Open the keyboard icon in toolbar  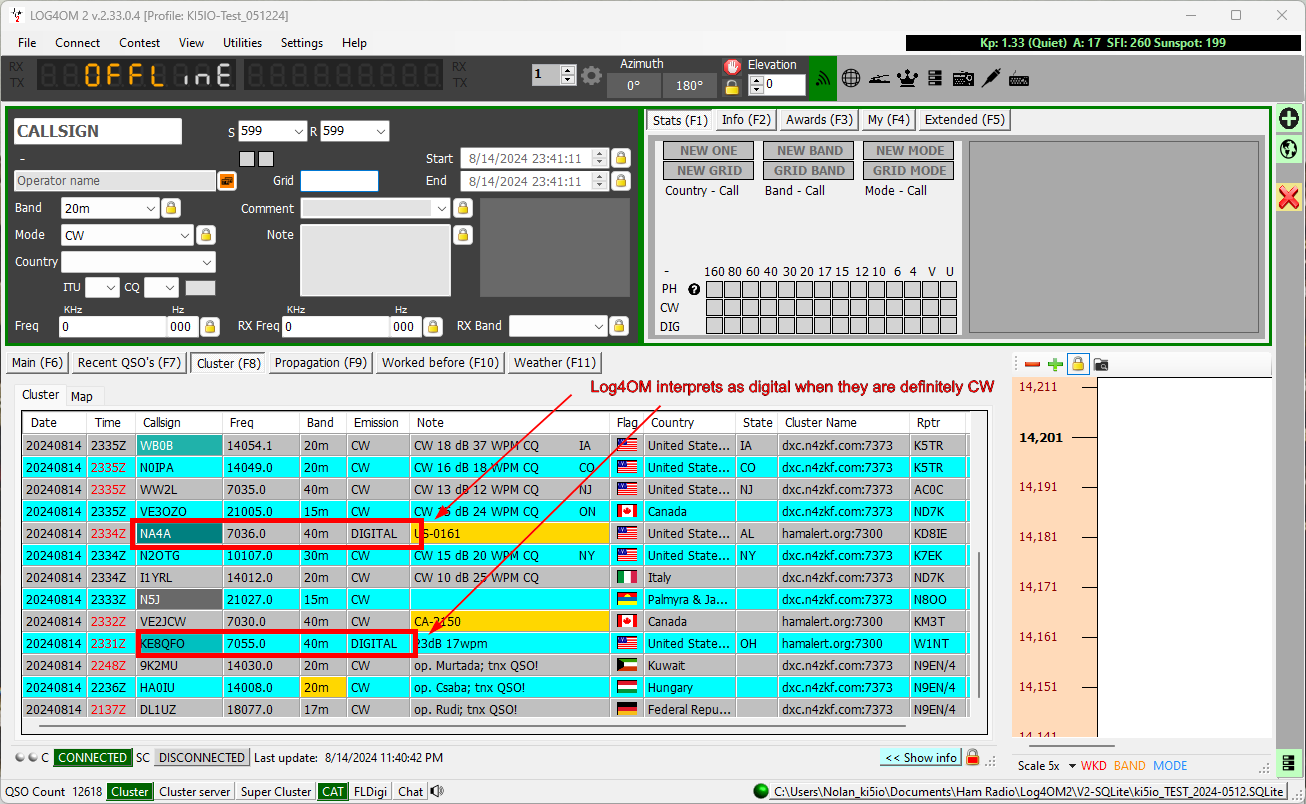click(1019, 79)
